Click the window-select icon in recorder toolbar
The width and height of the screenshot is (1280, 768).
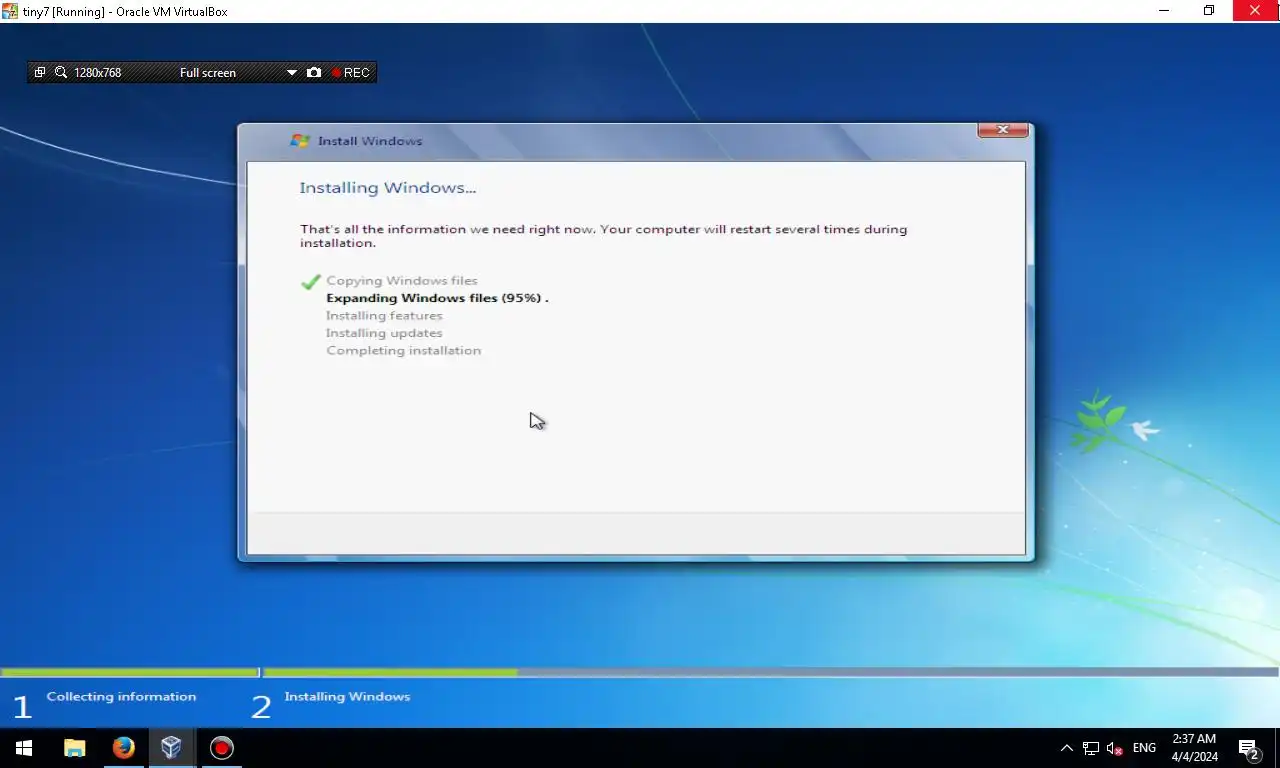[40, 73]
